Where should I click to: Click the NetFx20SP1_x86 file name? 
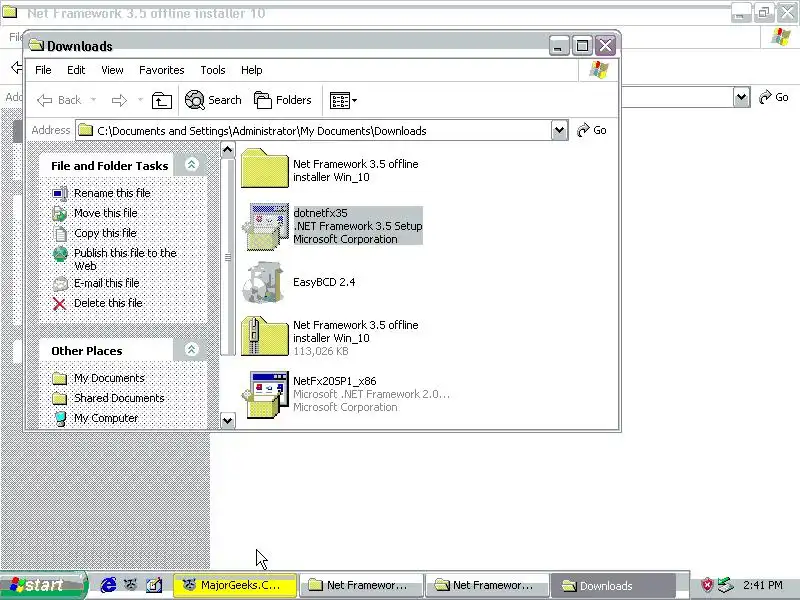coord(335,381)
